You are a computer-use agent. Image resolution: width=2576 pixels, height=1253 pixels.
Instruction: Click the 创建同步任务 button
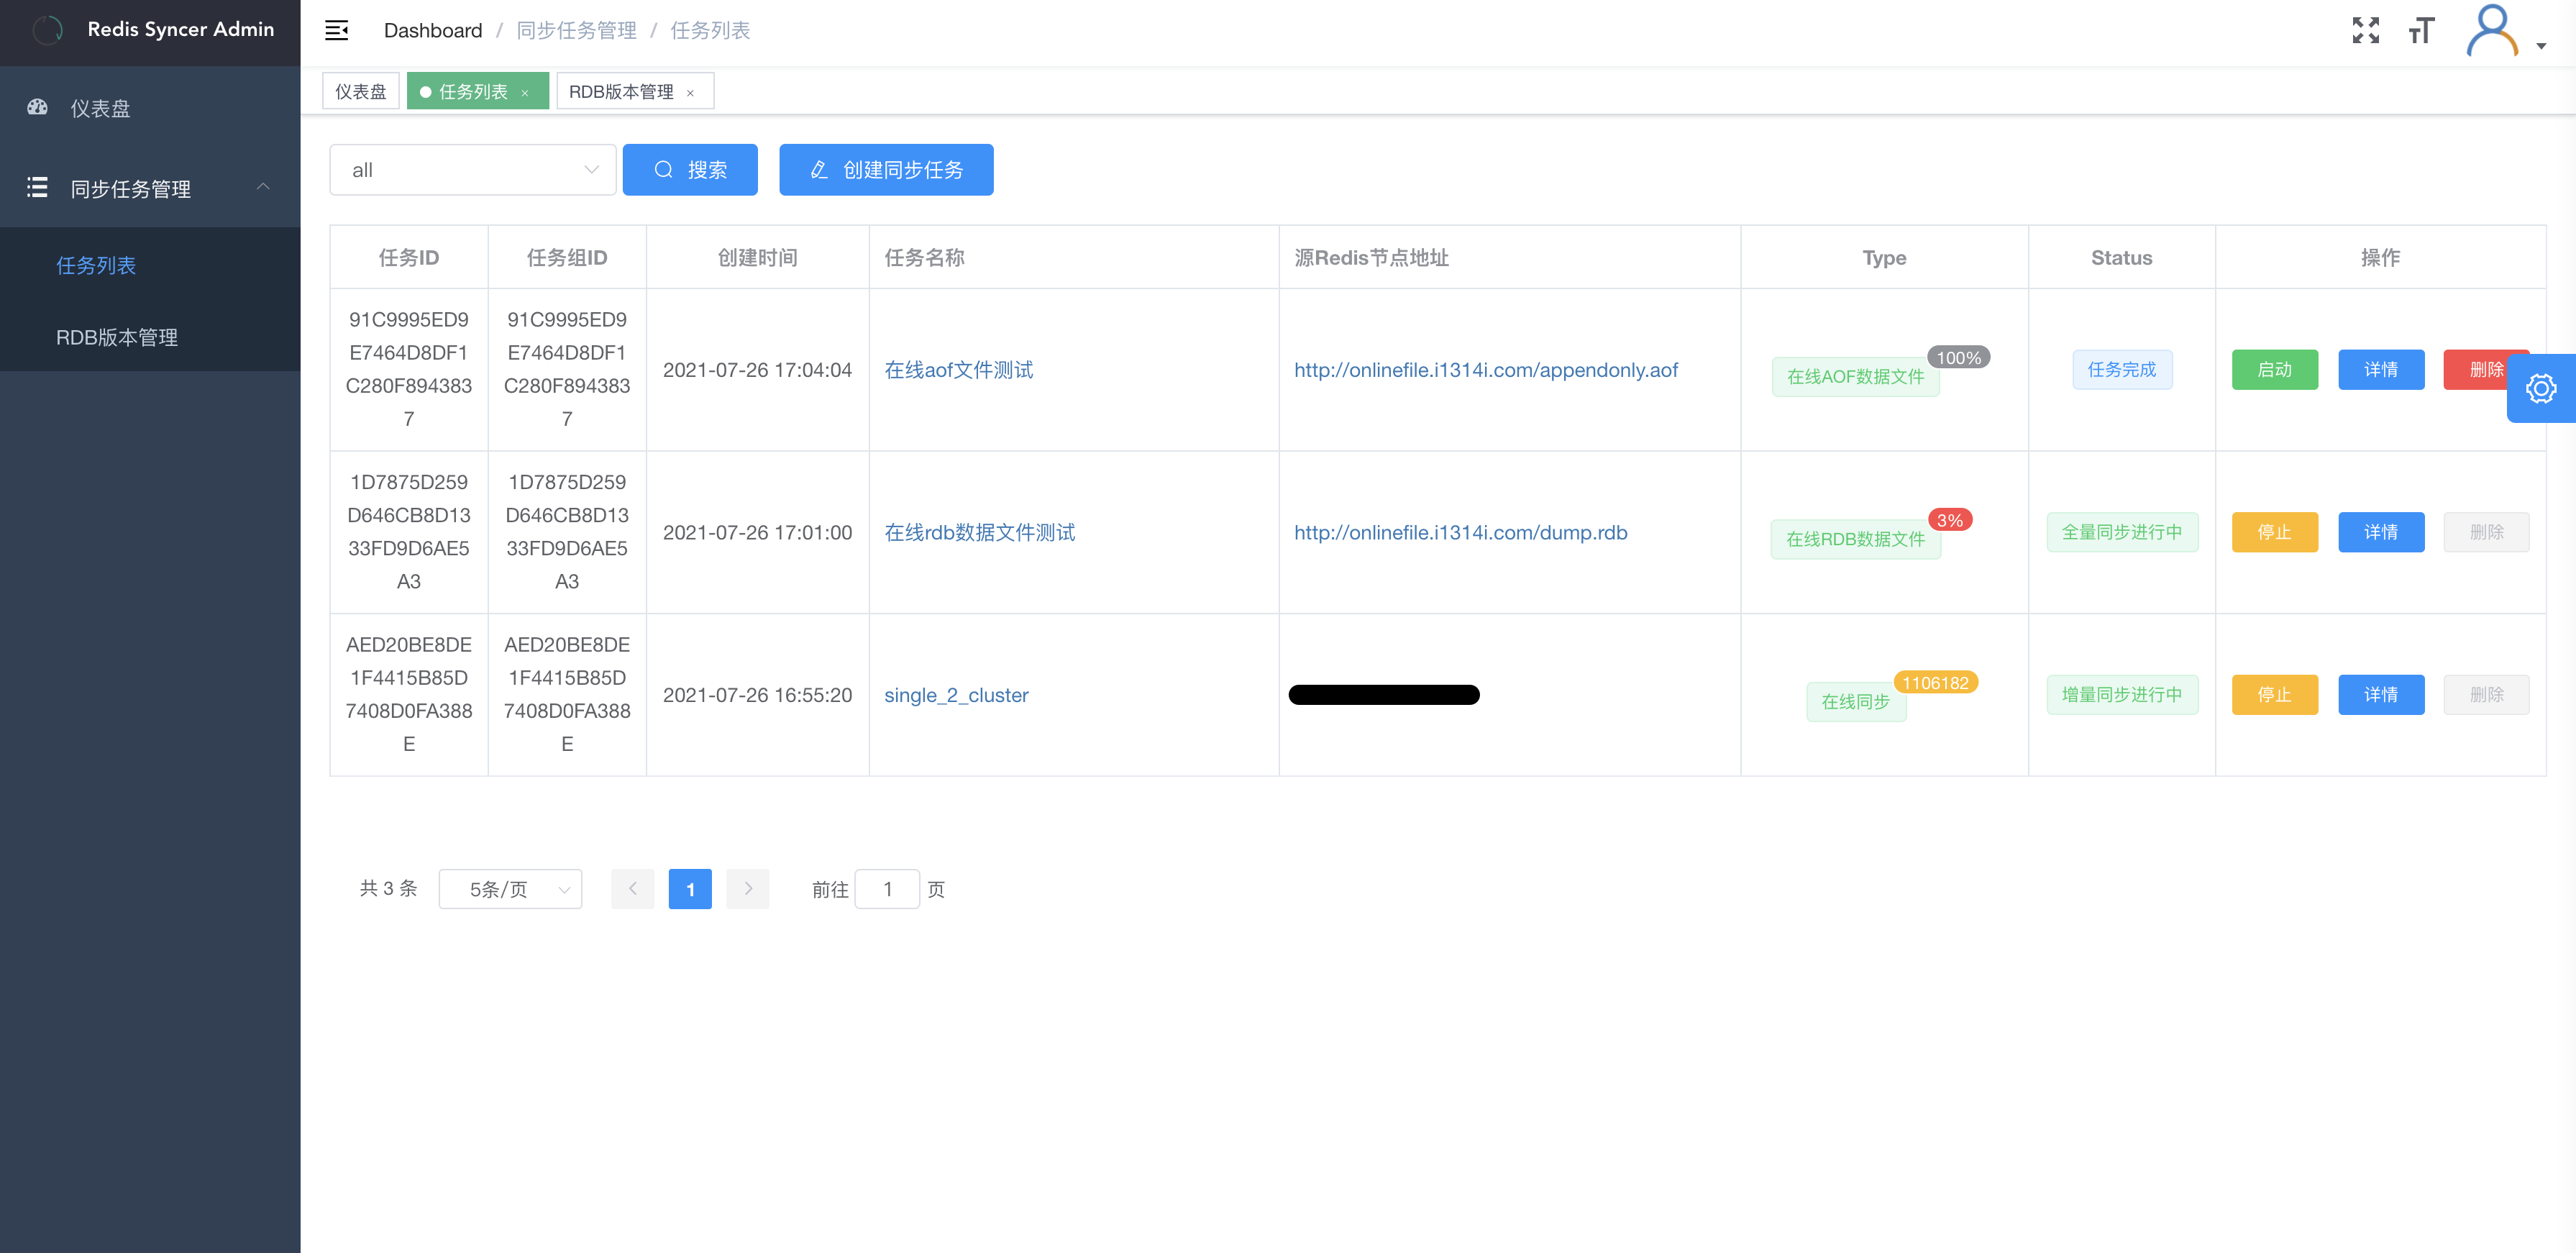pyautogui.click(x=885, y=170)
